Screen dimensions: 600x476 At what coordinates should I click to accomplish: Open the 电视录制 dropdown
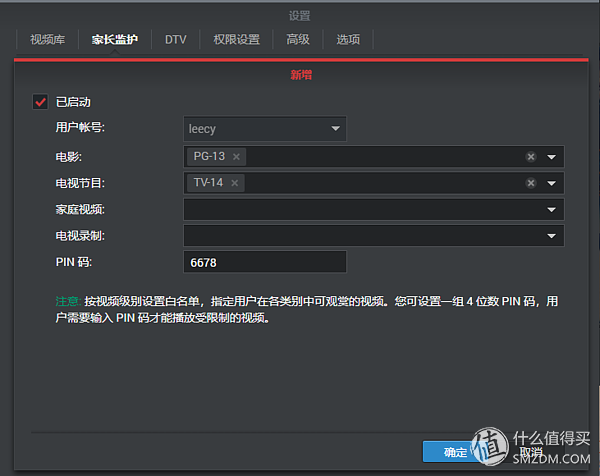373,236
